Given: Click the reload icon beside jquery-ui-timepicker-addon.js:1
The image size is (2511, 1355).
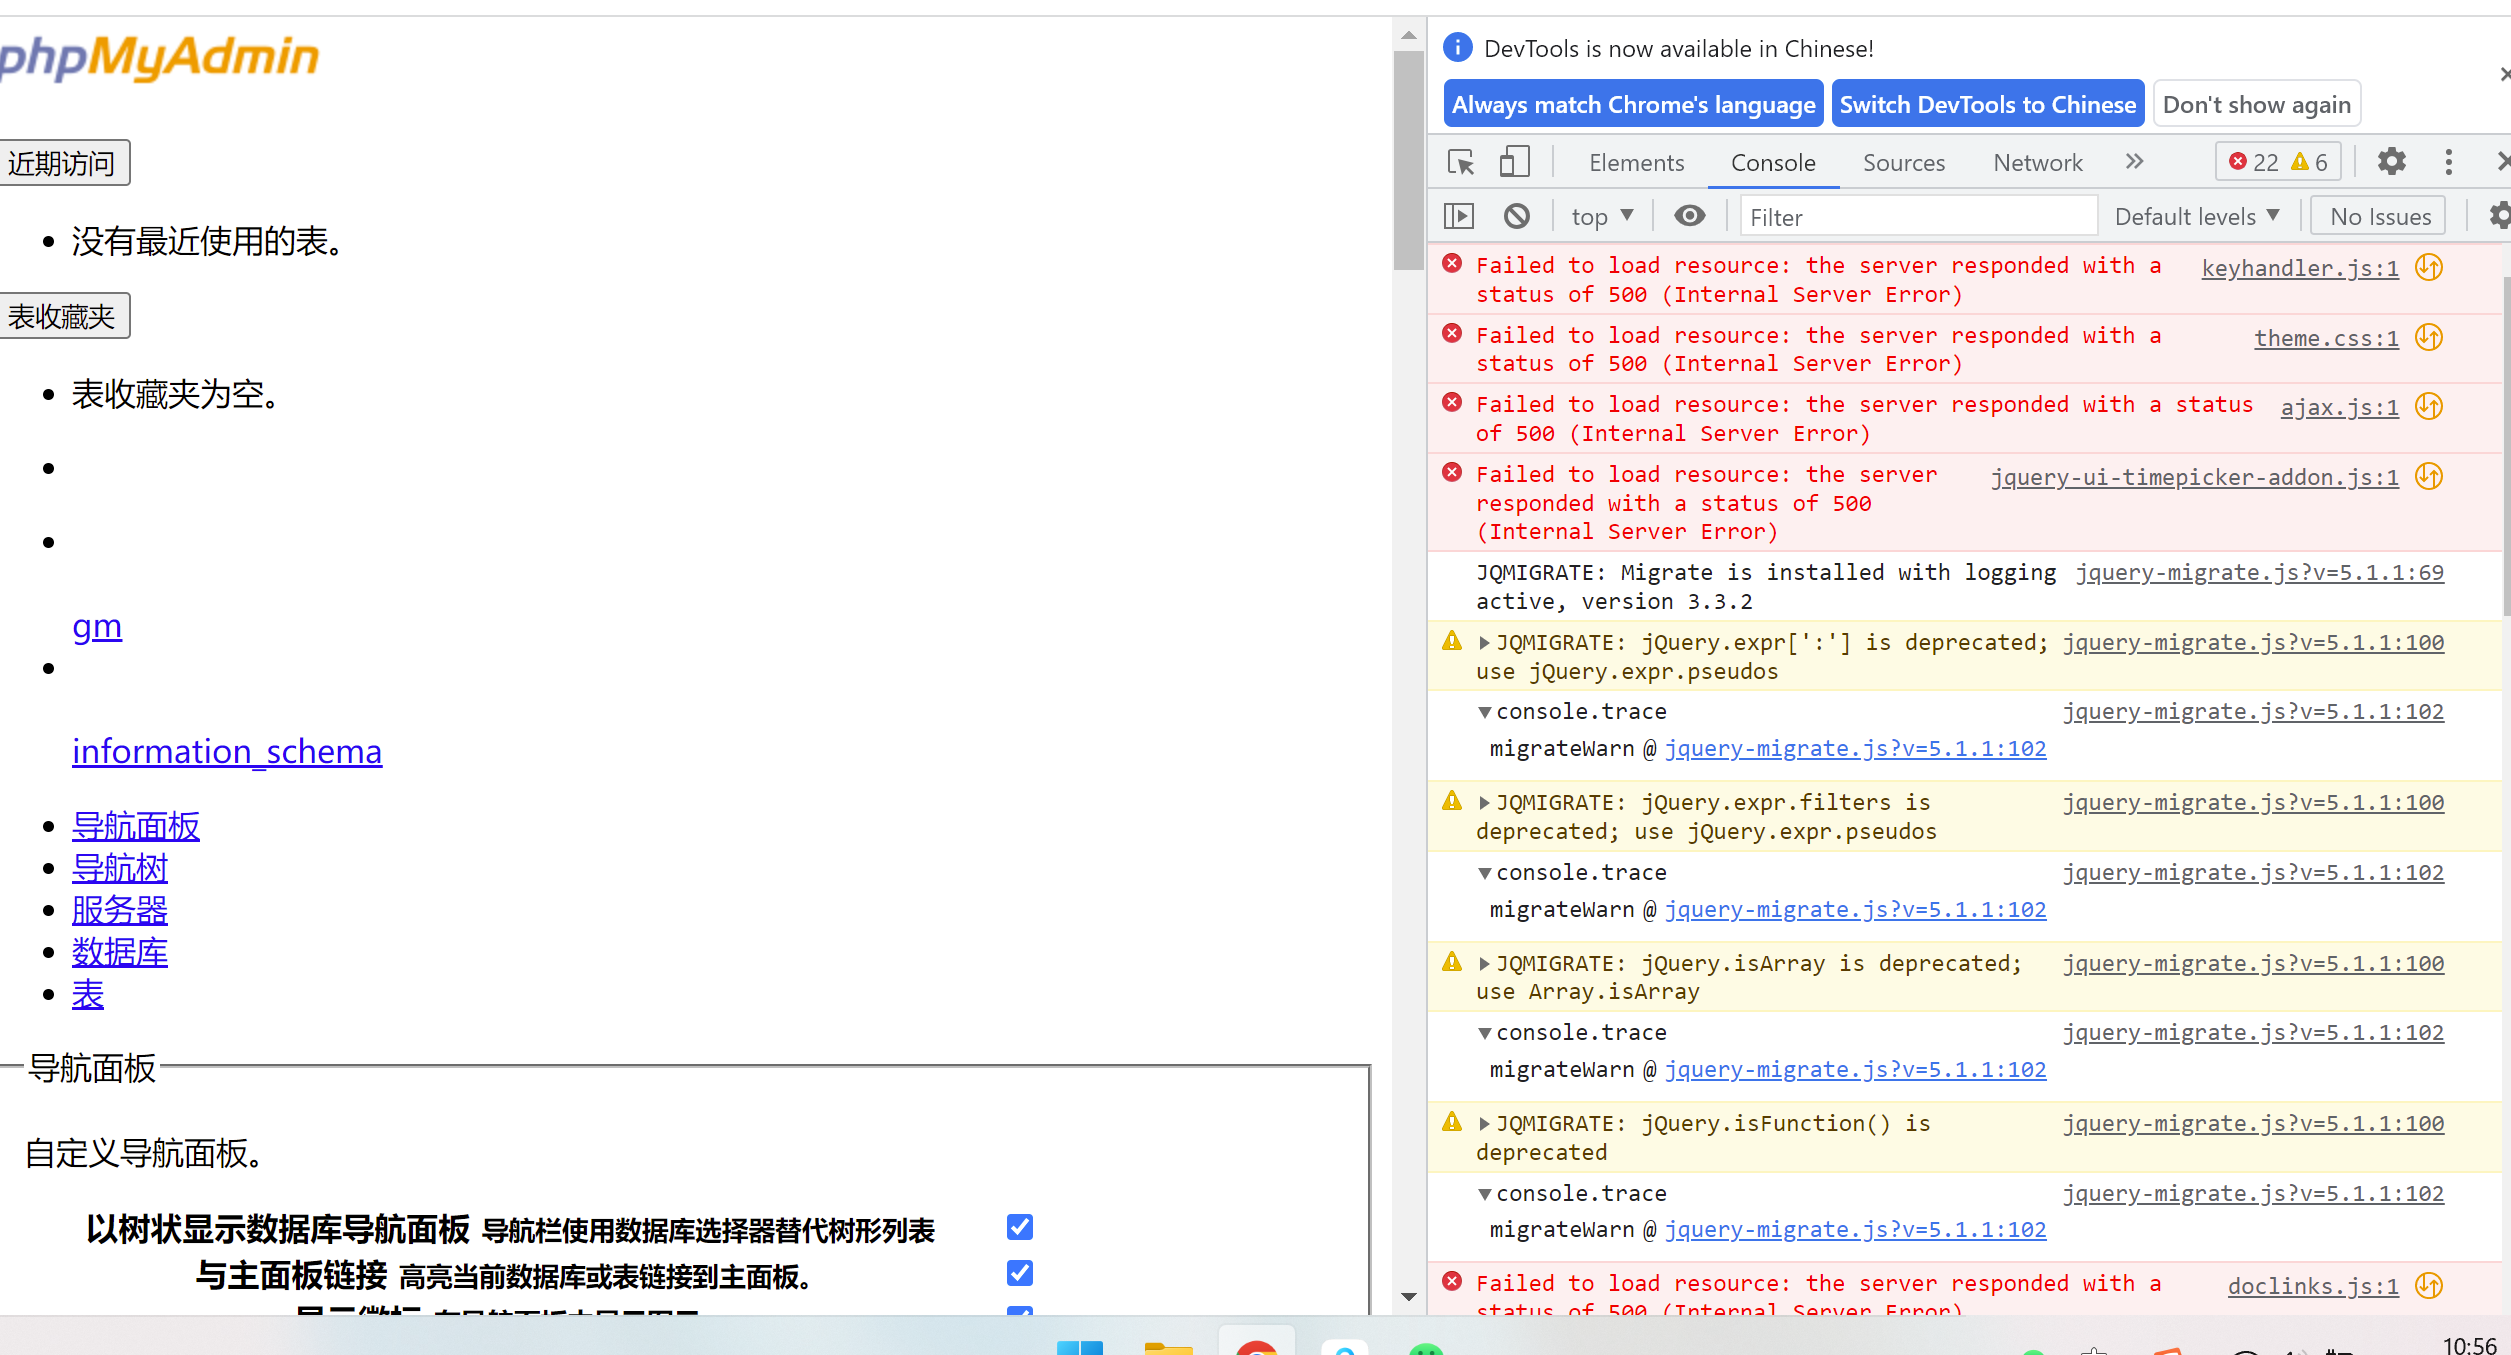Looking at the screenshot, I should (x=2429, y=476).
